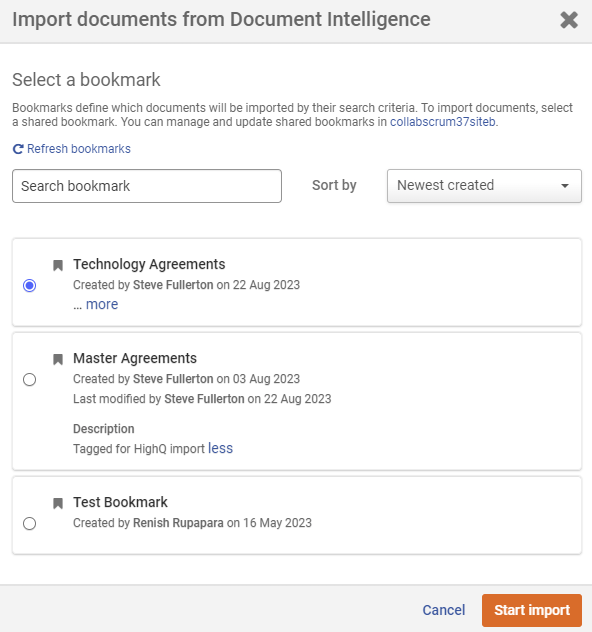This screenshot has height=632, width=592.
Task: Select the Master Agreements radio button
Action: click(29, 379)
